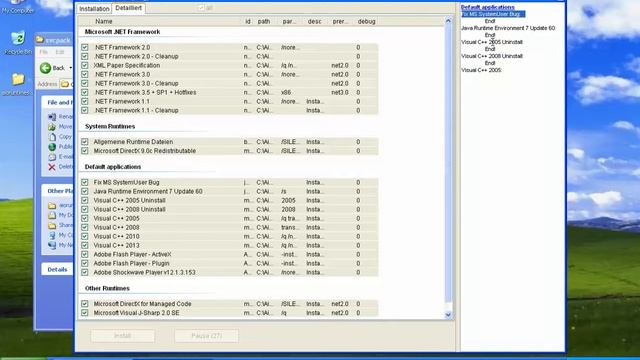Switch to the Installation tab
The height and width of the screenshot is (360, 640).
(x=94, y=9)
